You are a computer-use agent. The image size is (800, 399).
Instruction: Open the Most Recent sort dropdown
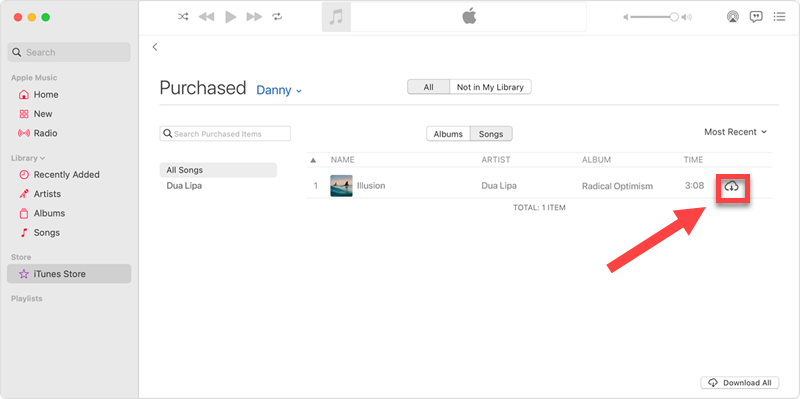click(735, 132)
